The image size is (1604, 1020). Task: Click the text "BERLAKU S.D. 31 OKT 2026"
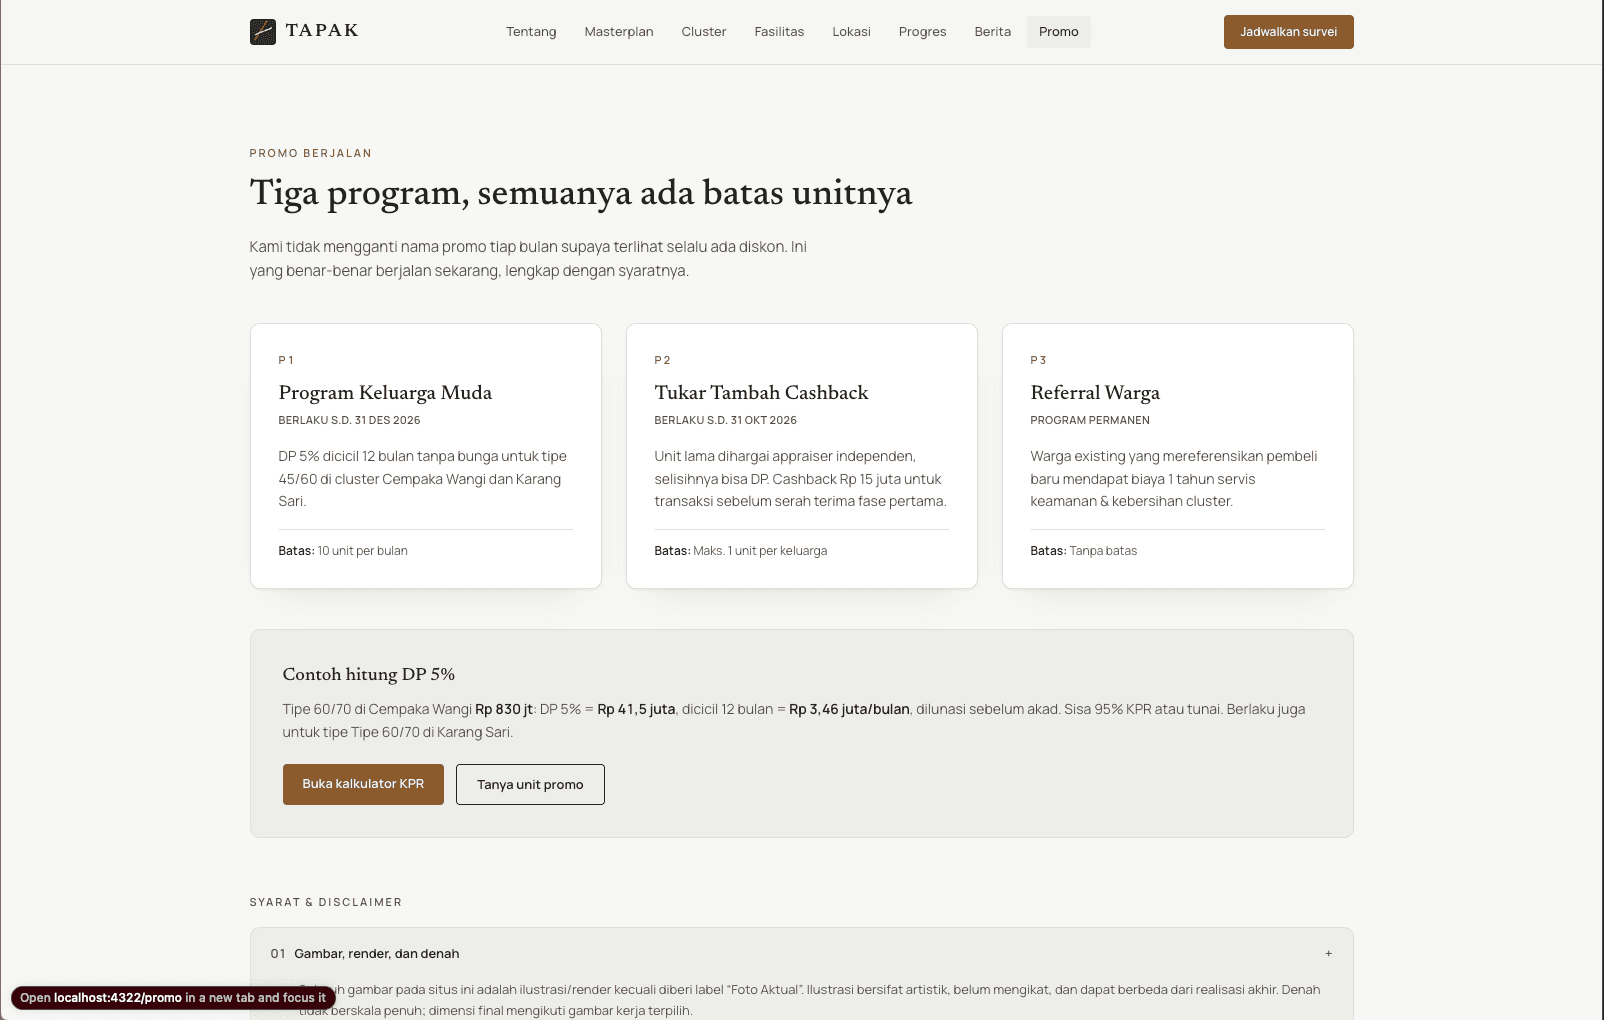tap(725, 420)
